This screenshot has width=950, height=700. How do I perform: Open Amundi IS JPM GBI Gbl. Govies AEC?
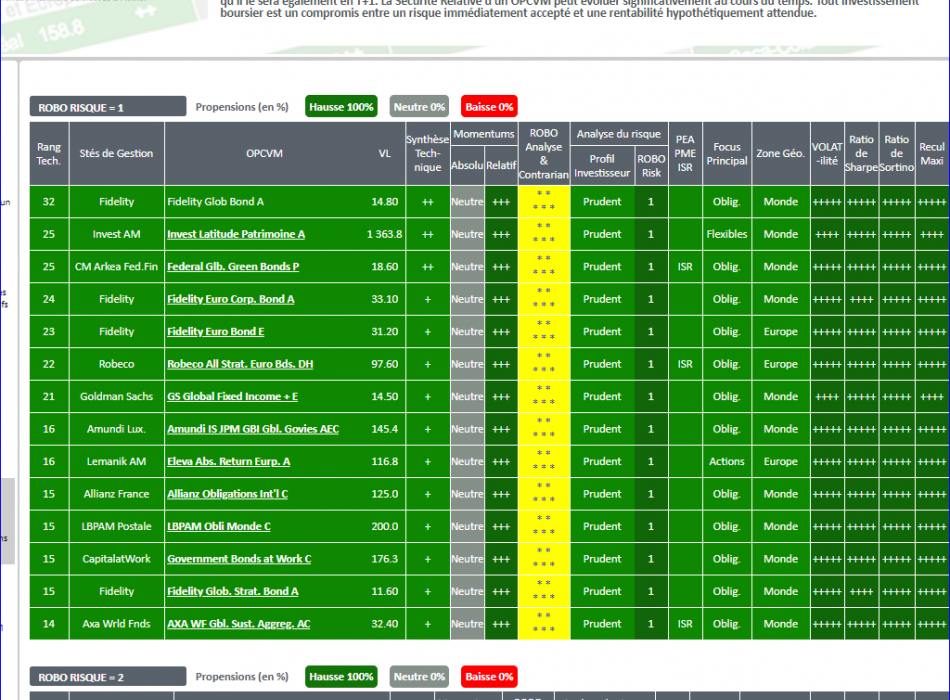[x=253, y=429]
